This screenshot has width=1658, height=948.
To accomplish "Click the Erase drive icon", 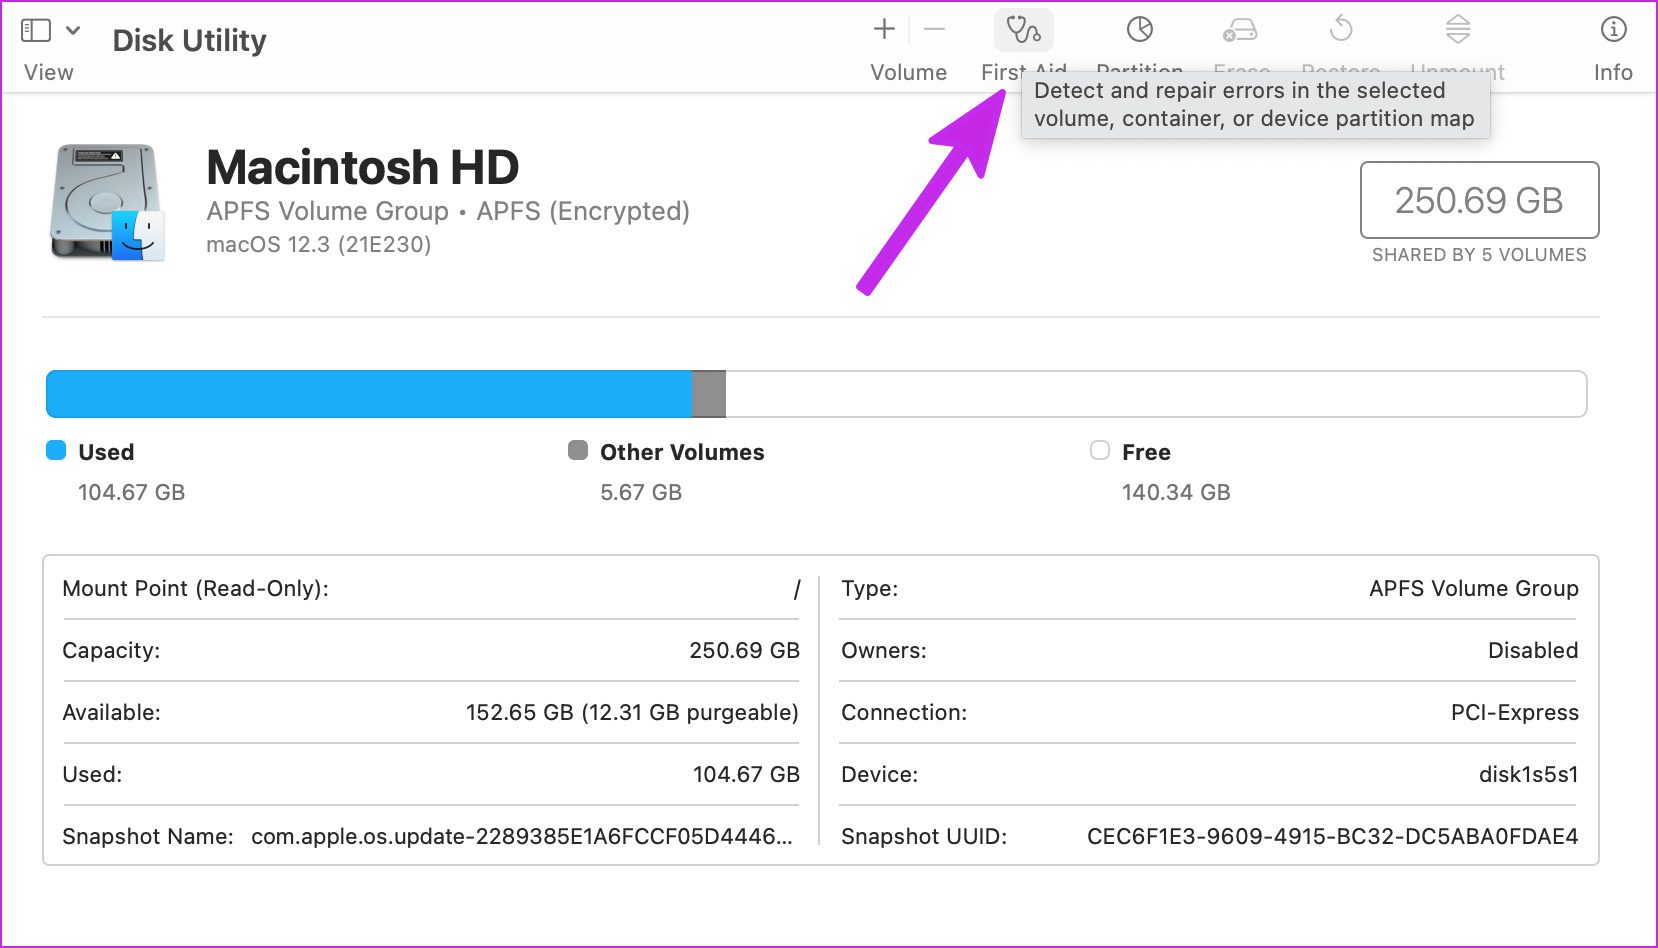I will [x=1240, y=31].
